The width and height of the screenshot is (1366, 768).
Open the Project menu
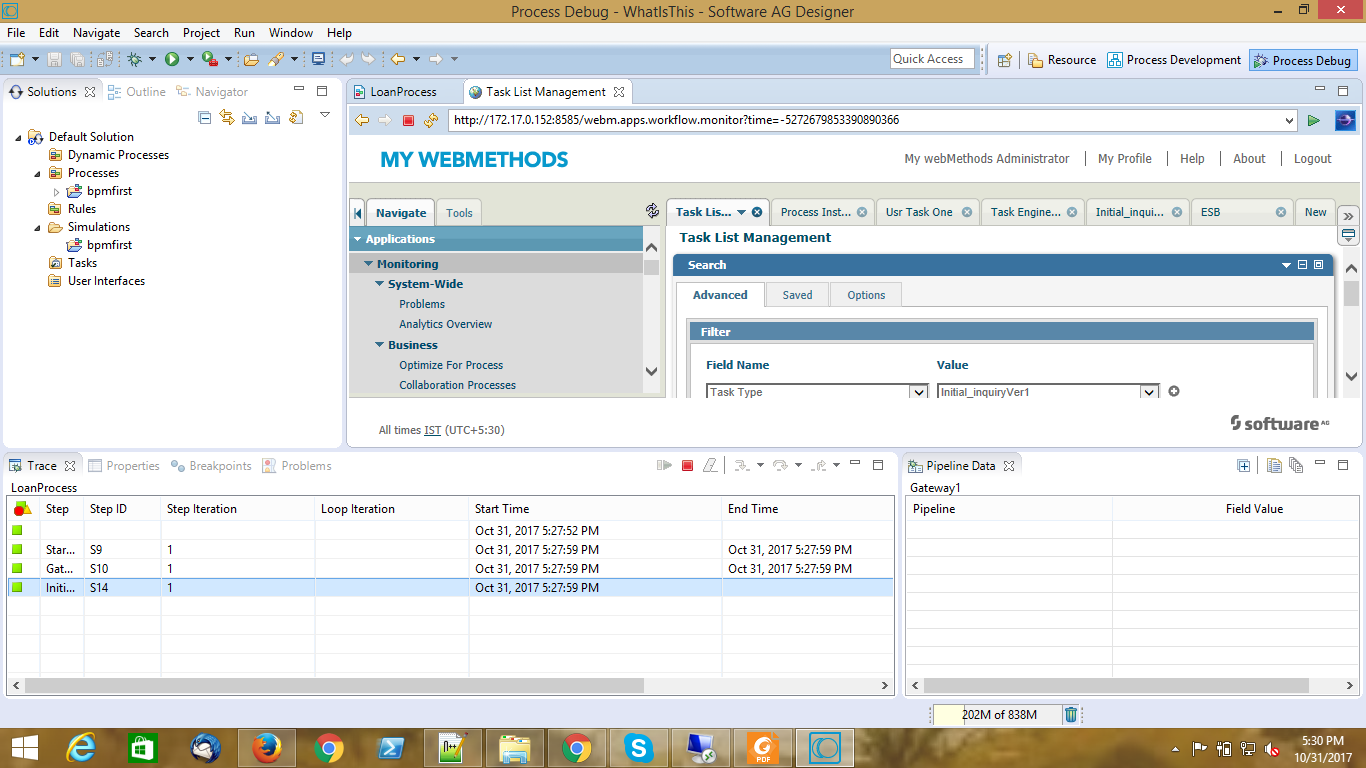click(202, 33)
